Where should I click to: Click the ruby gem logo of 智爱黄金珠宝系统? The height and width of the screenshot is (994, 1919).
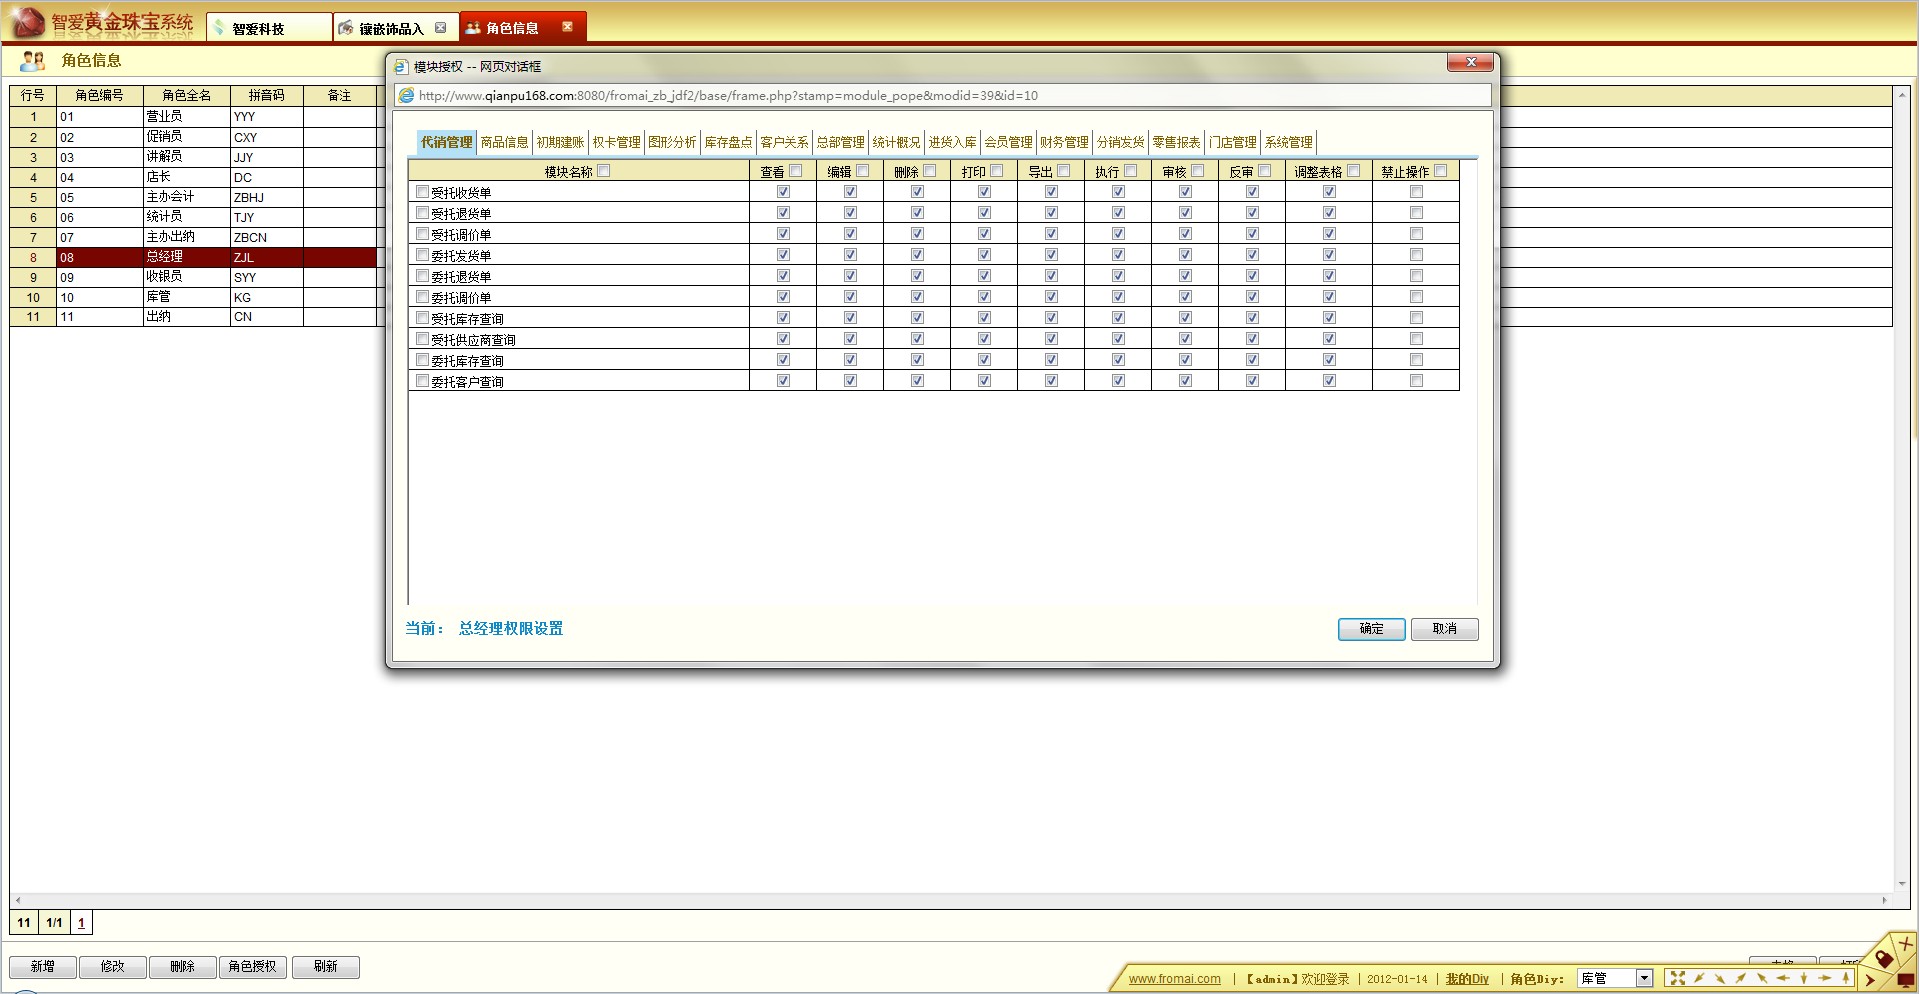tap(27, 22)
